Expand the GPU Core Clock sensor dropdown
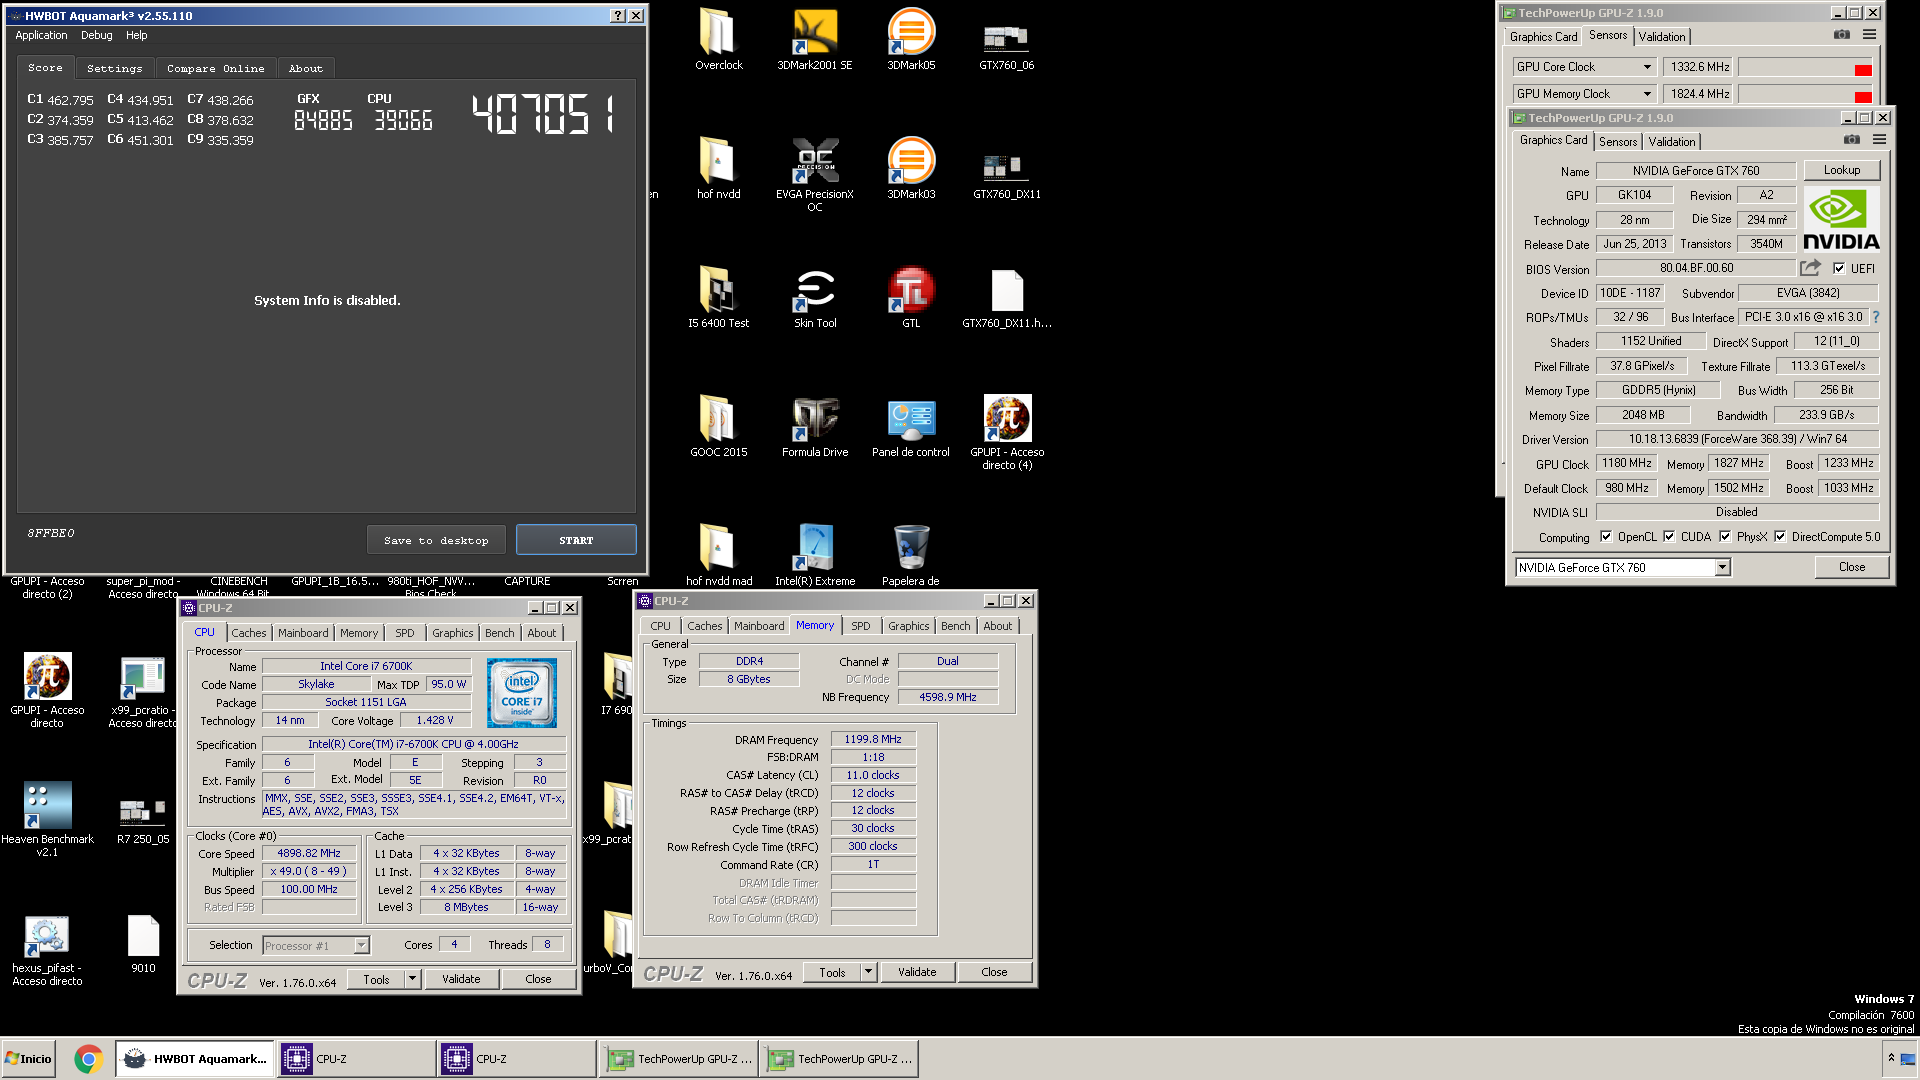The width and height of the screenshot is (1920, 1080). tap(1647, 67)
